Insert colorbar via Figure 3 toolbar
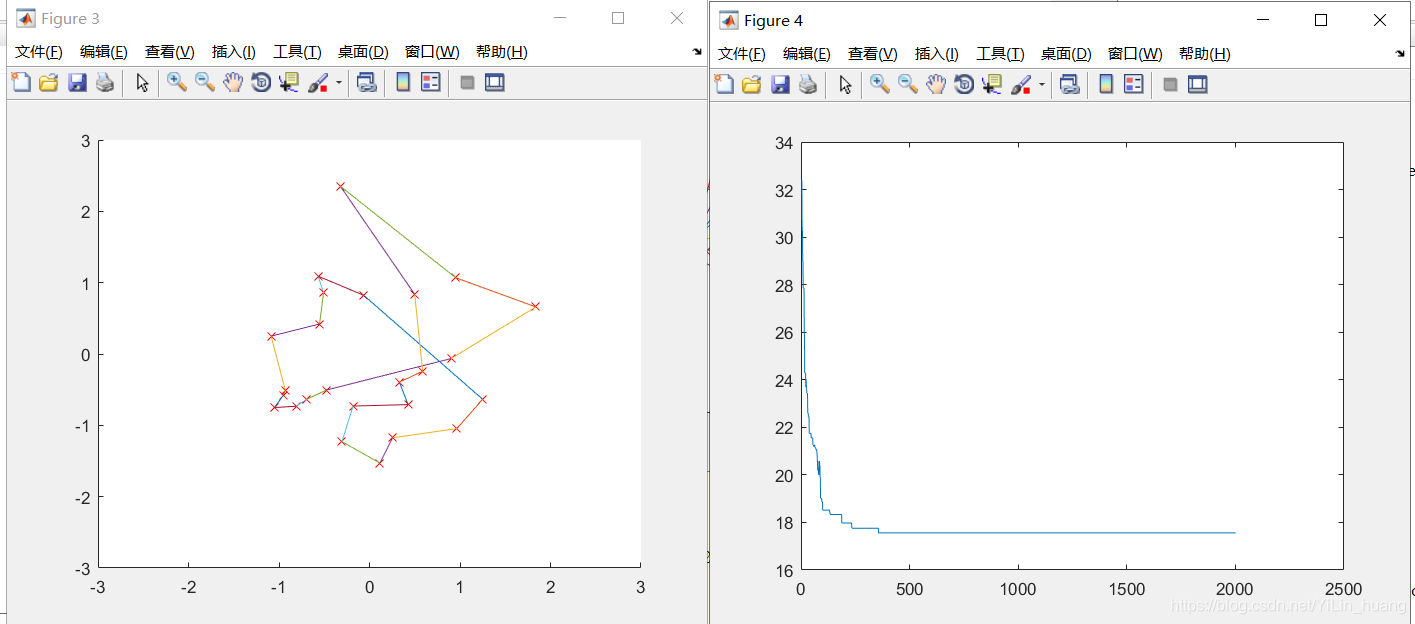Image resolution: width=1415 pixels, height=624 pixels. tap(403, 83)
